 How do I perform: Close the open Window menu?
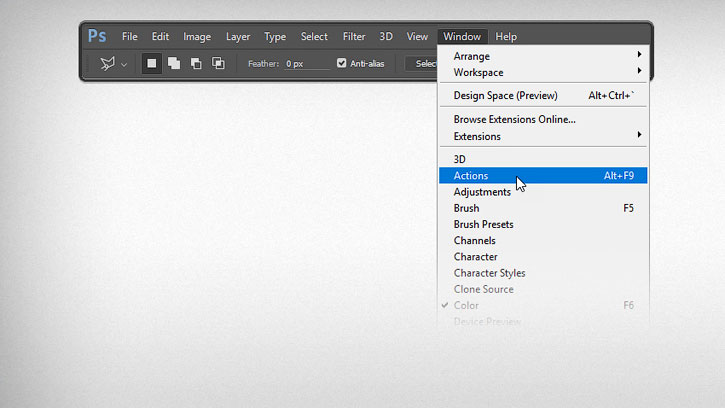coord(462,37)
